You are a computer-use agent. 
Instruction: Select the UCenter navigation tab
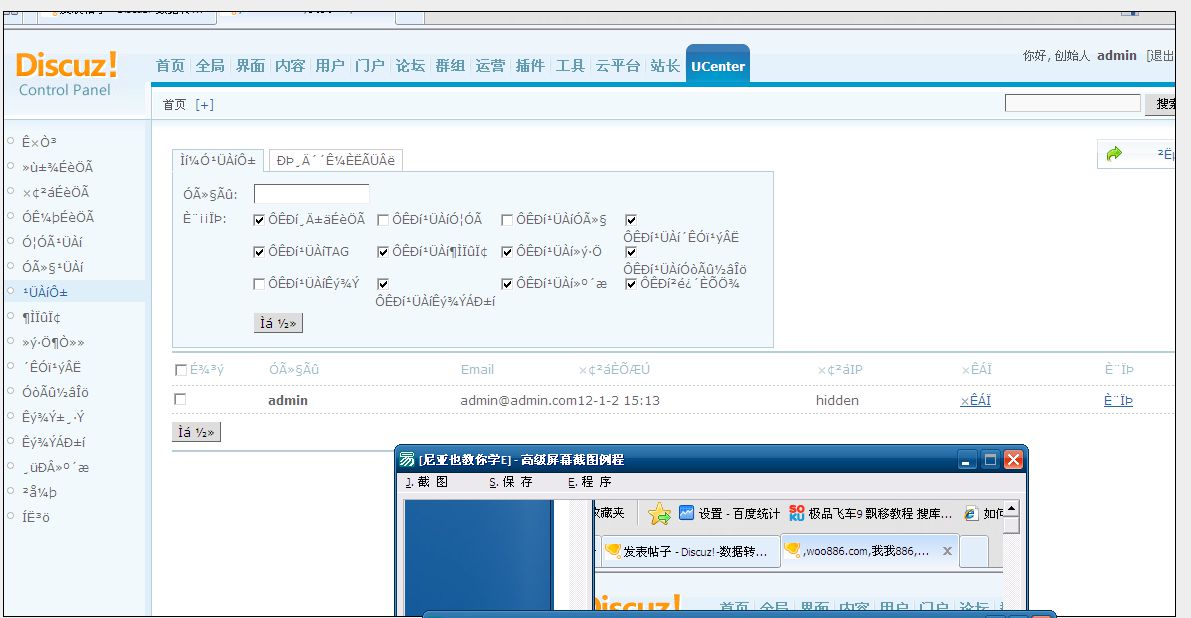718,66
